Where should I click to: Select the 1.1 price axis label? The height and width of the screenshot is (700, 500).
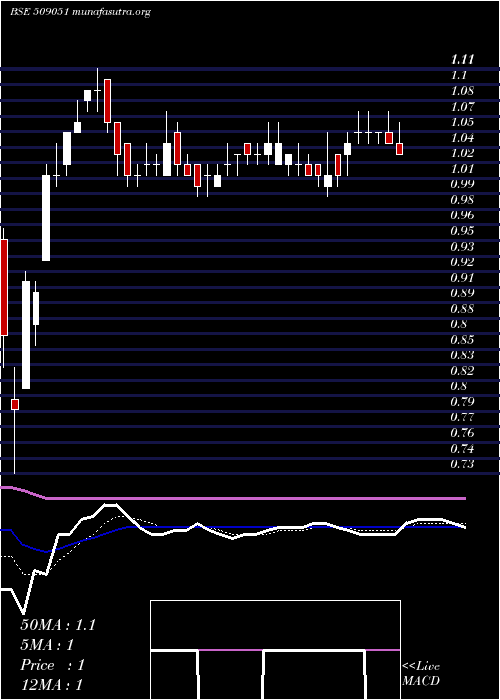[x=459, y=75]
